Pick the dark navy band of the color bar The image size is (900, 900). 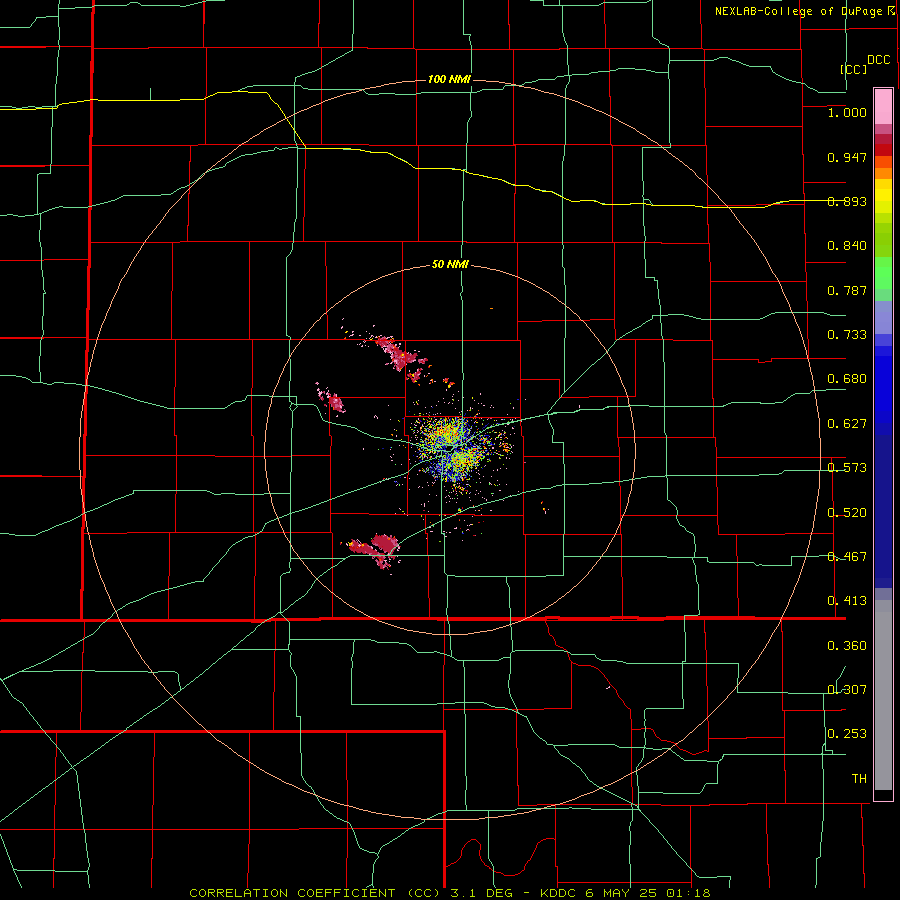pyautogui.click(x=883, y=511)
